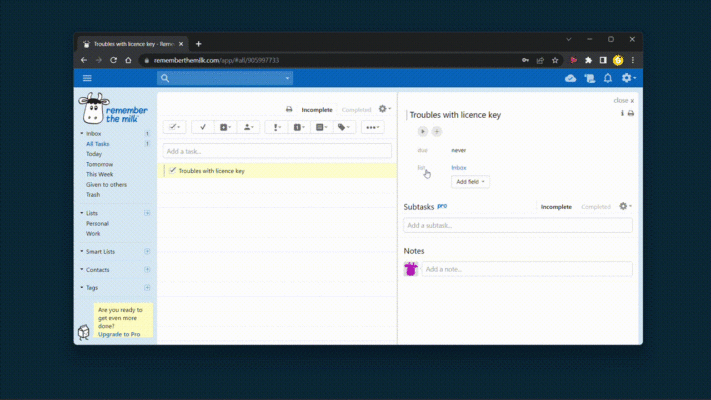
Task: Switch to the Completed tasks tab
Action: click(356, 110)
